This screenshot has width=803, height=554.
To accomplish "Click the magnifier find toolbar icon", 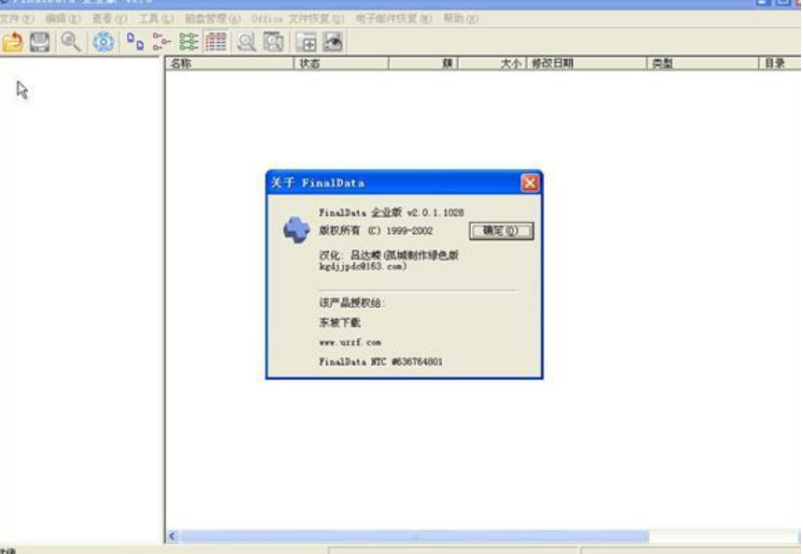I will coord(71,42).
